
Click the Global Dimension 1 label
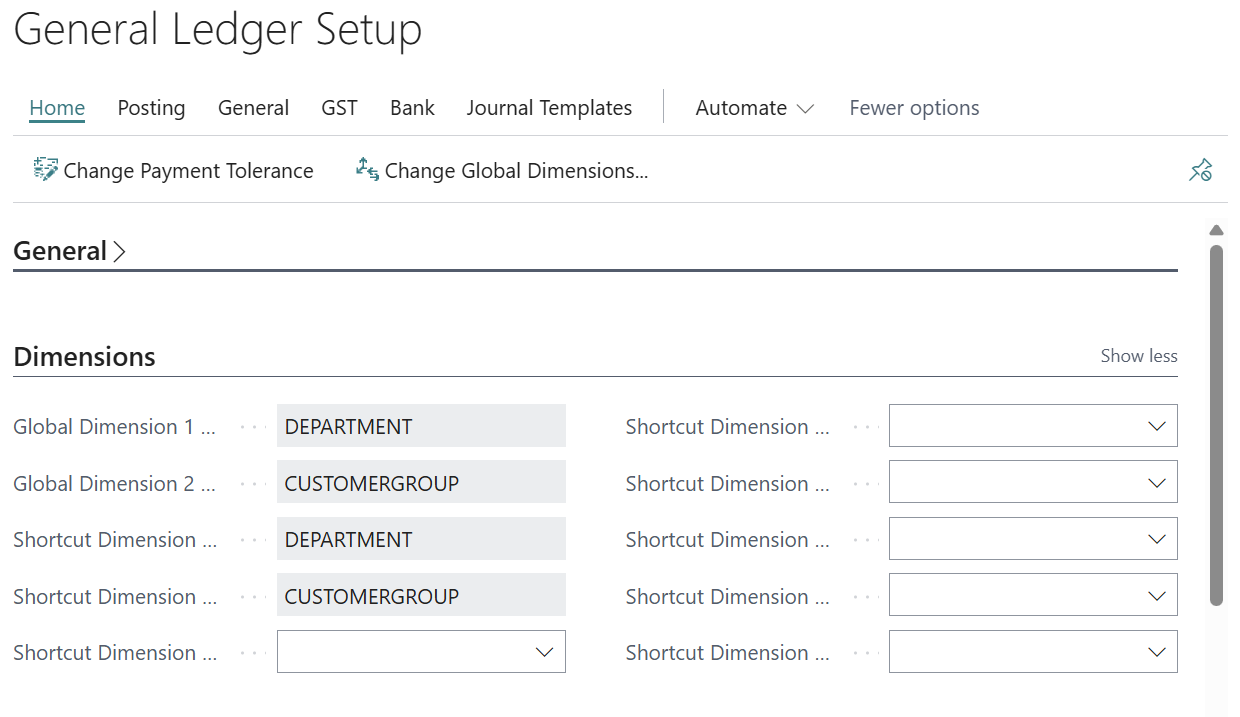point(115,427)
